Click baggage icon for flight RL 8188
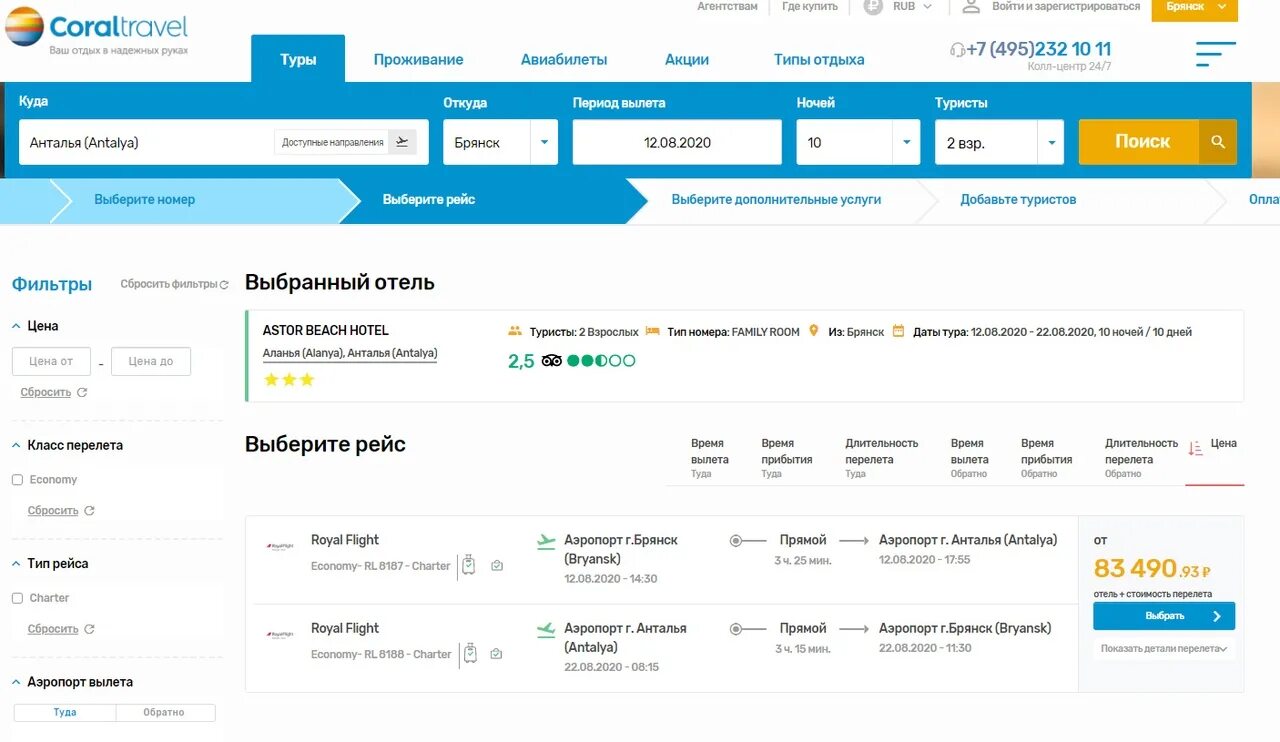 pyautogui.click(x=468, y=654)
